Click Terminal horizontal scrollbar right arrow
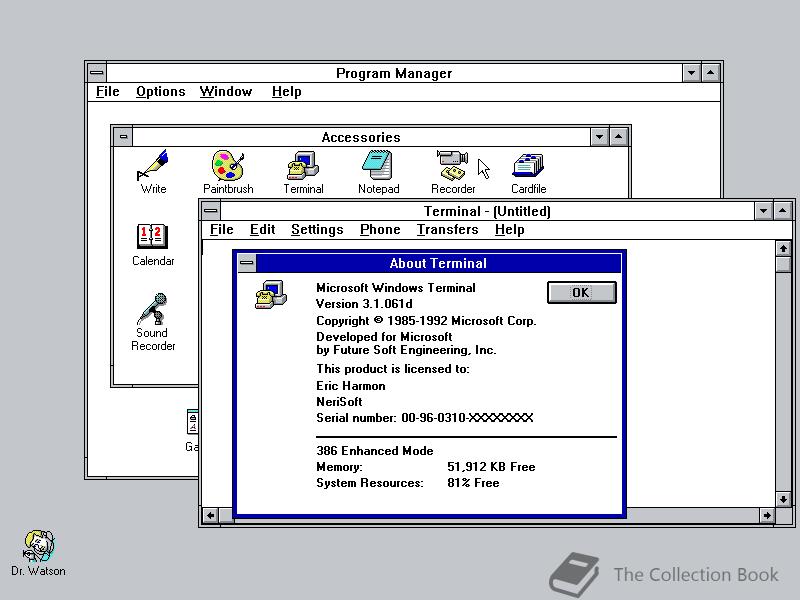 (767, 515)
